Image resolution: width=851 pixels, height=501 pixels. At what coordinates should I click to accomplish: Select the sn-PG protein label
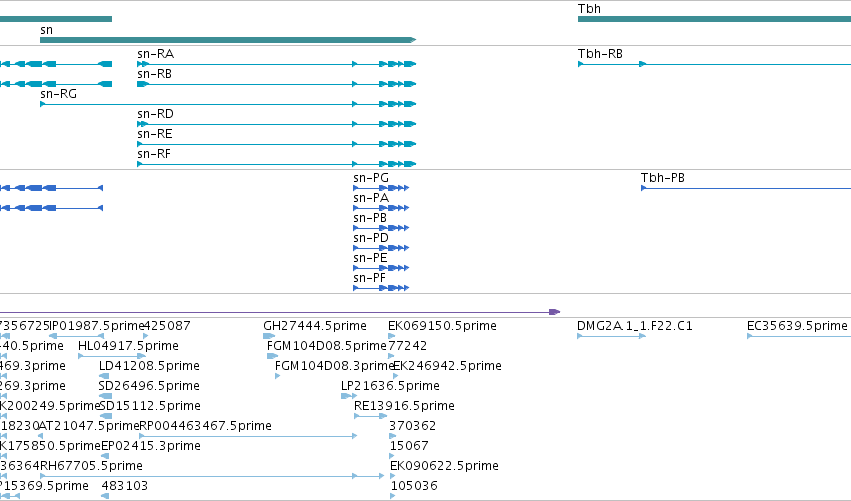(371, 178)
